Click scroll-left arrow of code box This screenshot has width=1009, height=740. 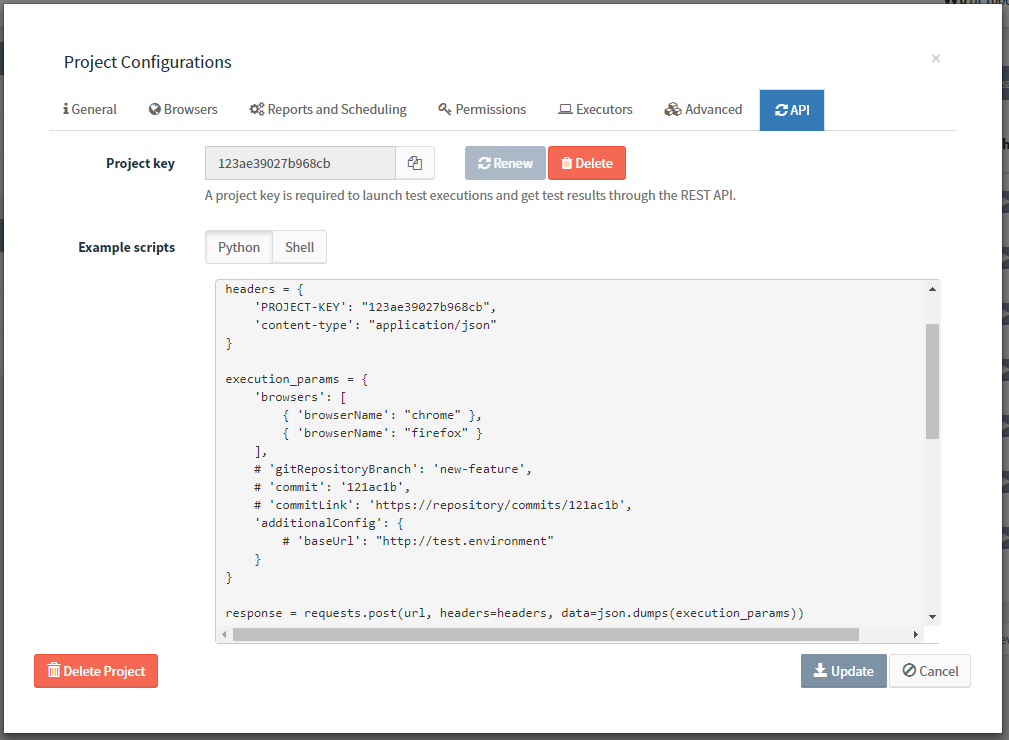(224, 634)
